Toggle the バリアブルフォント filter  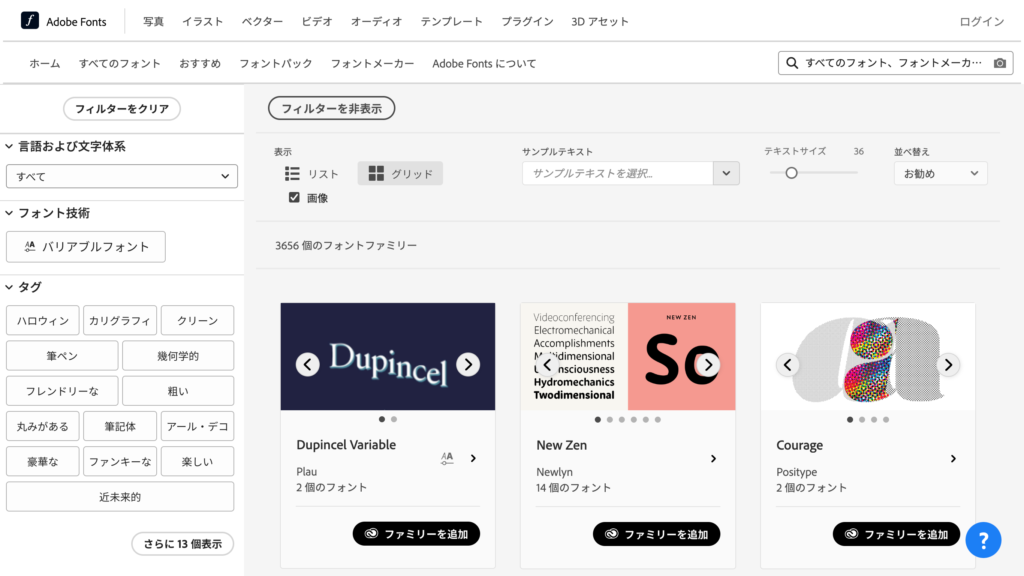click(85, 246)
